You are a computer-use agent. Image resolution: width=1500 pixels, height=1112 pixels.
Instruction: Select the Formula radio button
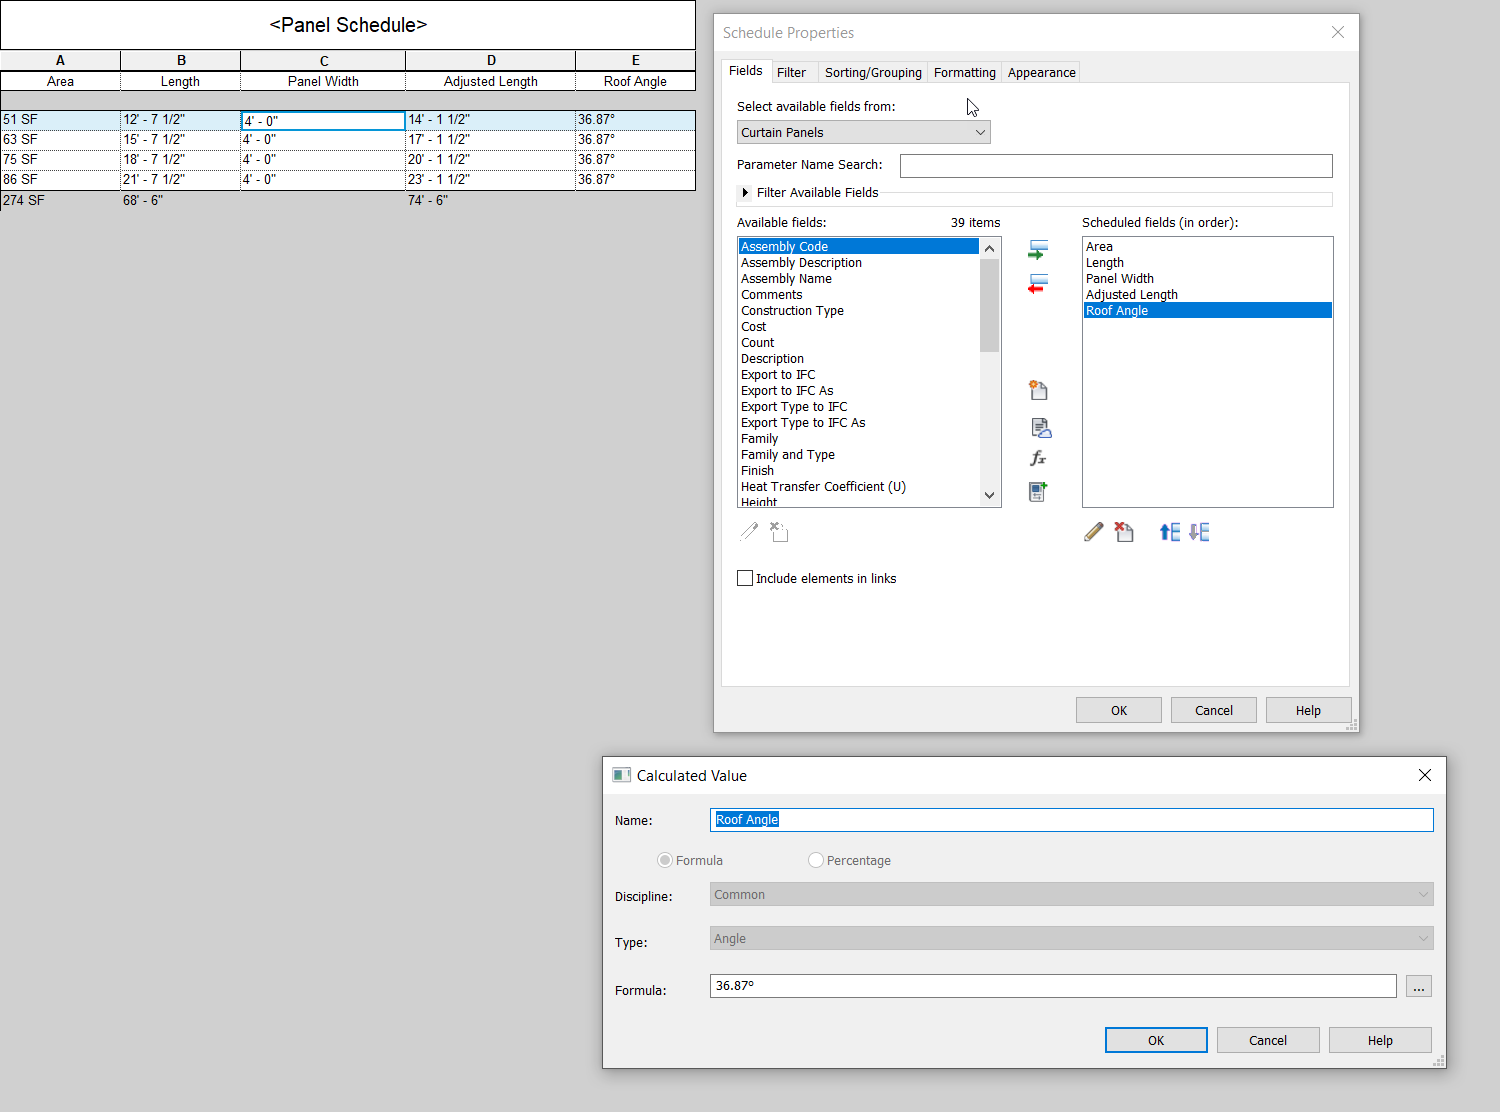click(x=665, y=860)
